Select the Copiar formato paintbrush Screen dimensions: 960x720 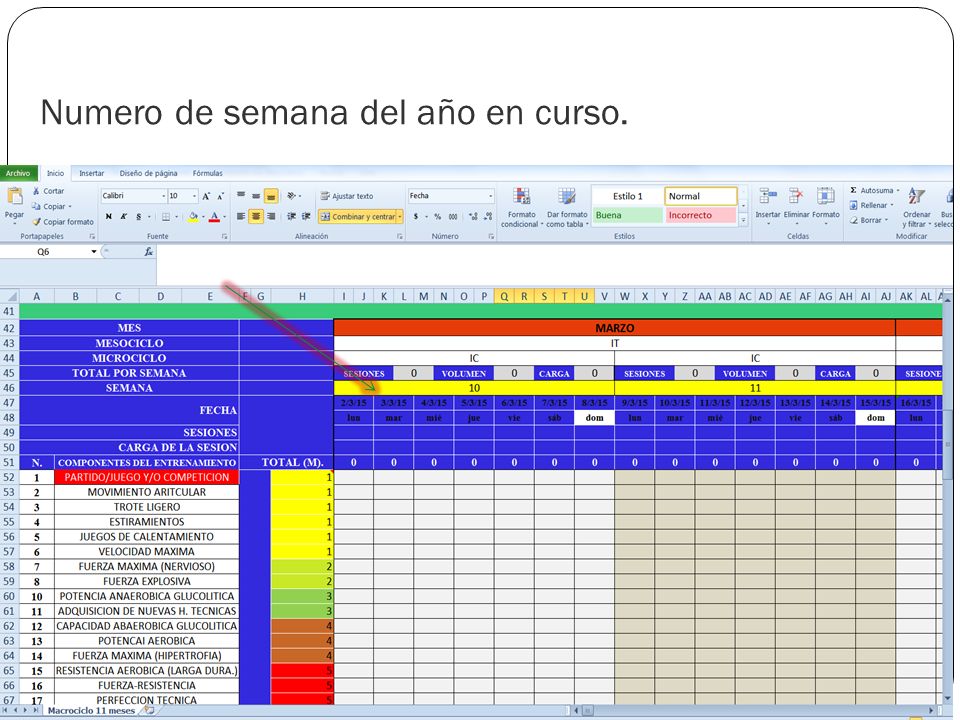[36, 222]
